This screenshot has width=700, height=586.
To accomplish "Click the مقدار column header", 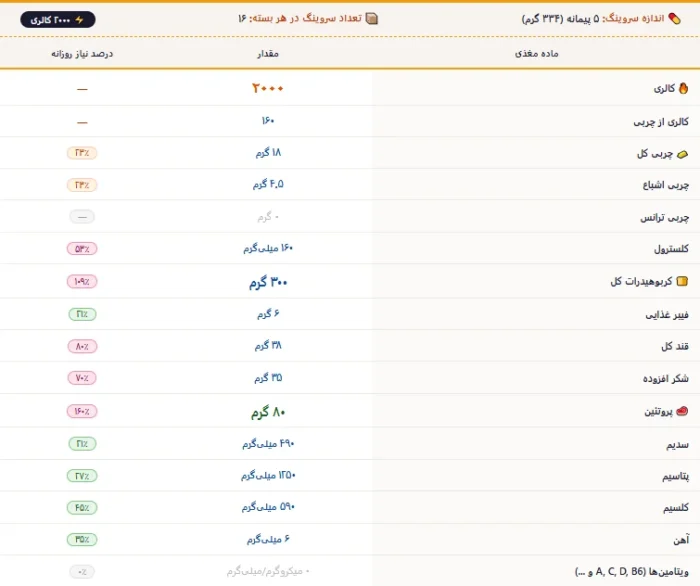I will coord(268,54).
